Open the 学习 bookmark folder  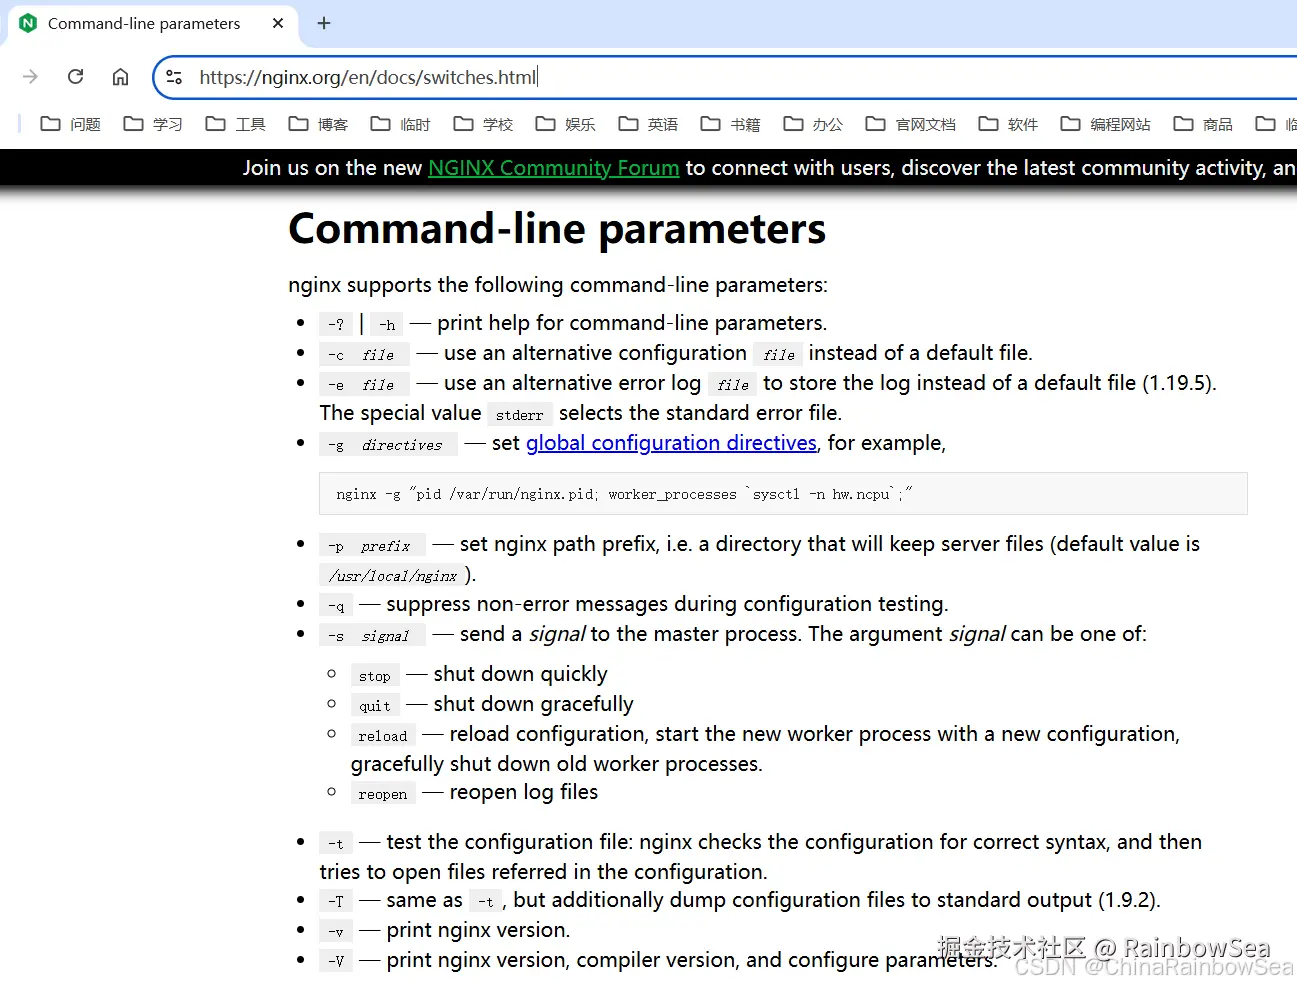click(x=153, y=124)
